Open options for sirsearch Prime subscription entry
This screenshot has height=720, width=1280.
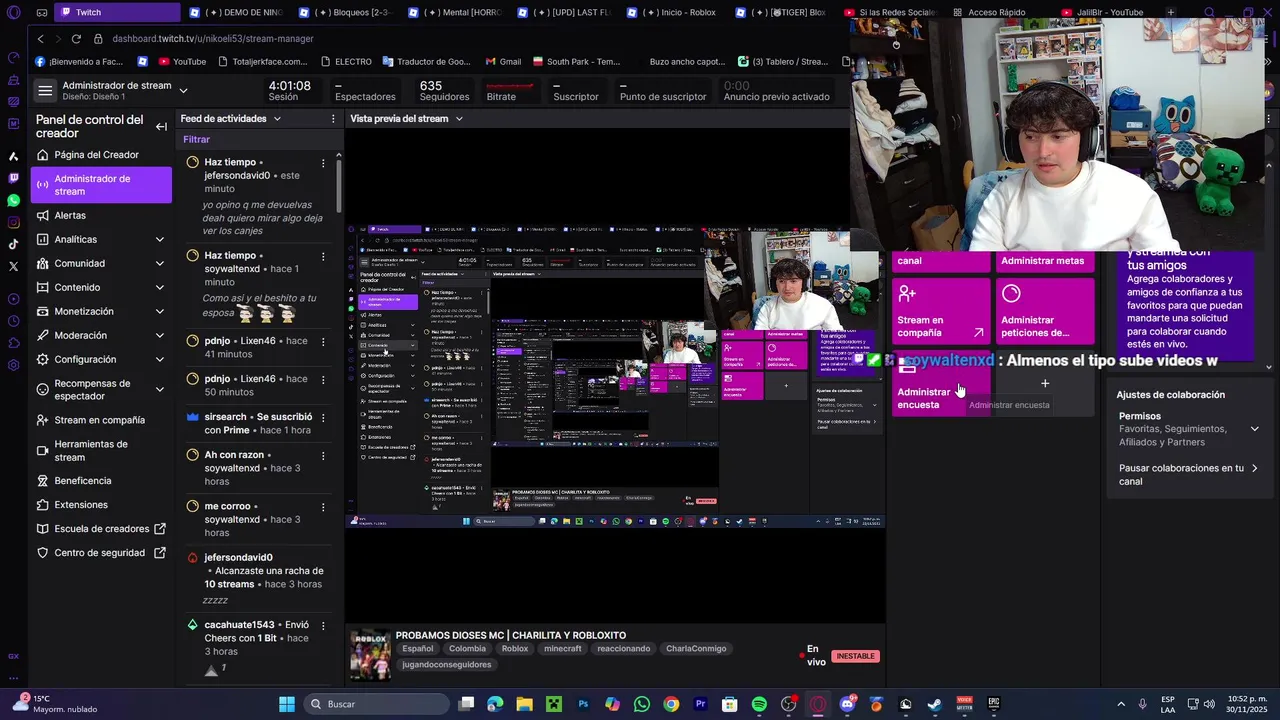click(x=322, y=417)
